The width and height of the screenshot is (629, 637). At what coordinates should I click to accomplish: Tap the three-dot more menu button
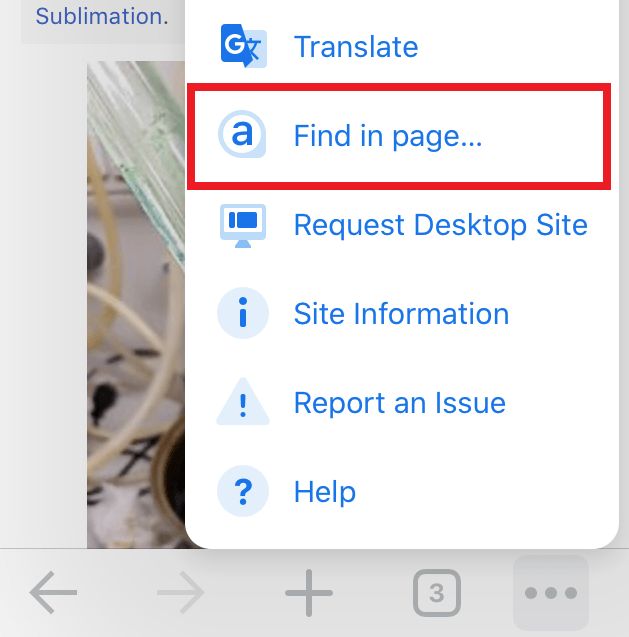coord(551,594)
